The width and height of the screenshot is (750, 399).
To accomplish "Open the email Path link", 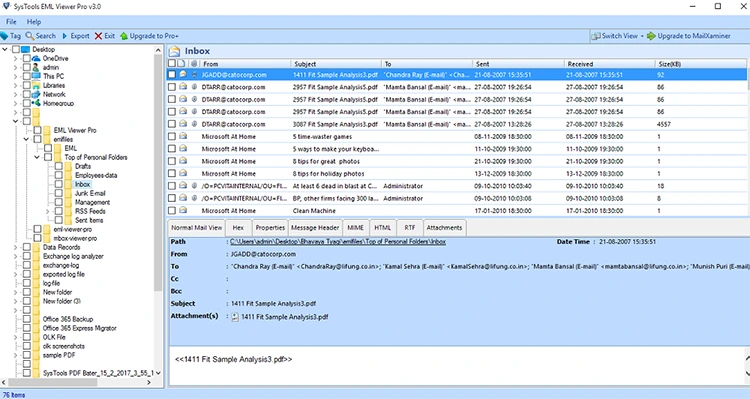I will [x=338, y=242].
